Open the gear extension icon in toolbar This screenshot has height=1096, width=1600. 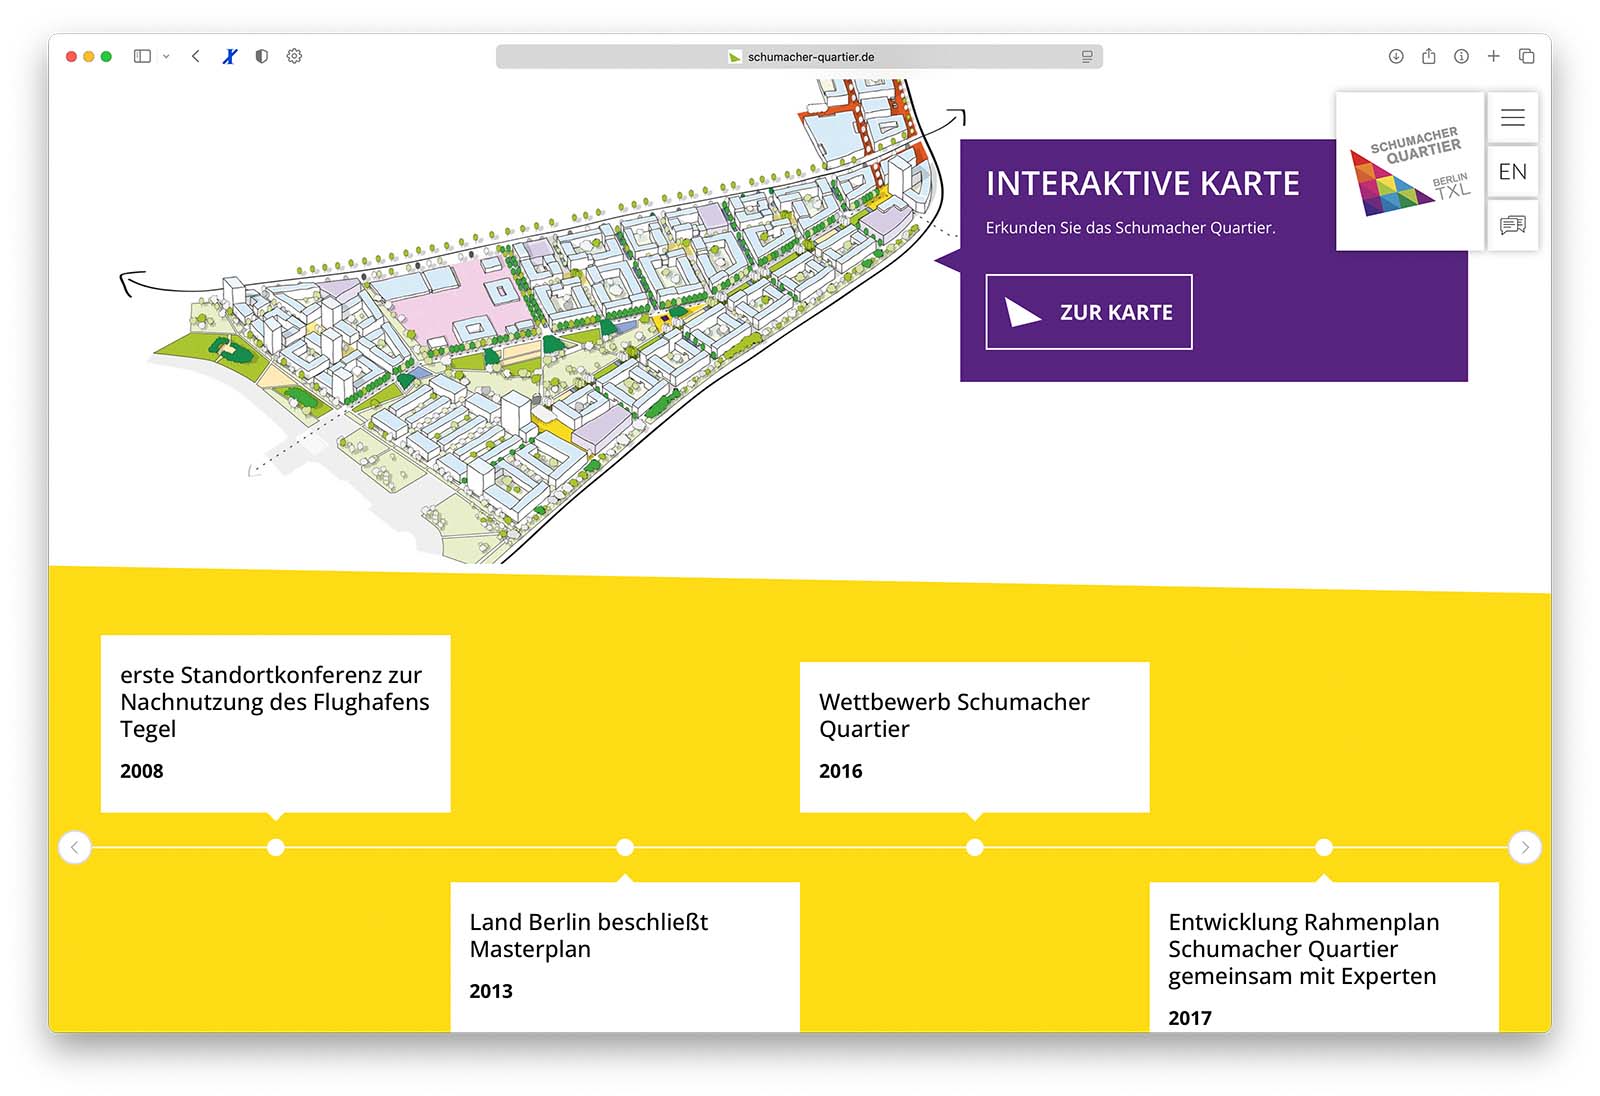[294, 57]
